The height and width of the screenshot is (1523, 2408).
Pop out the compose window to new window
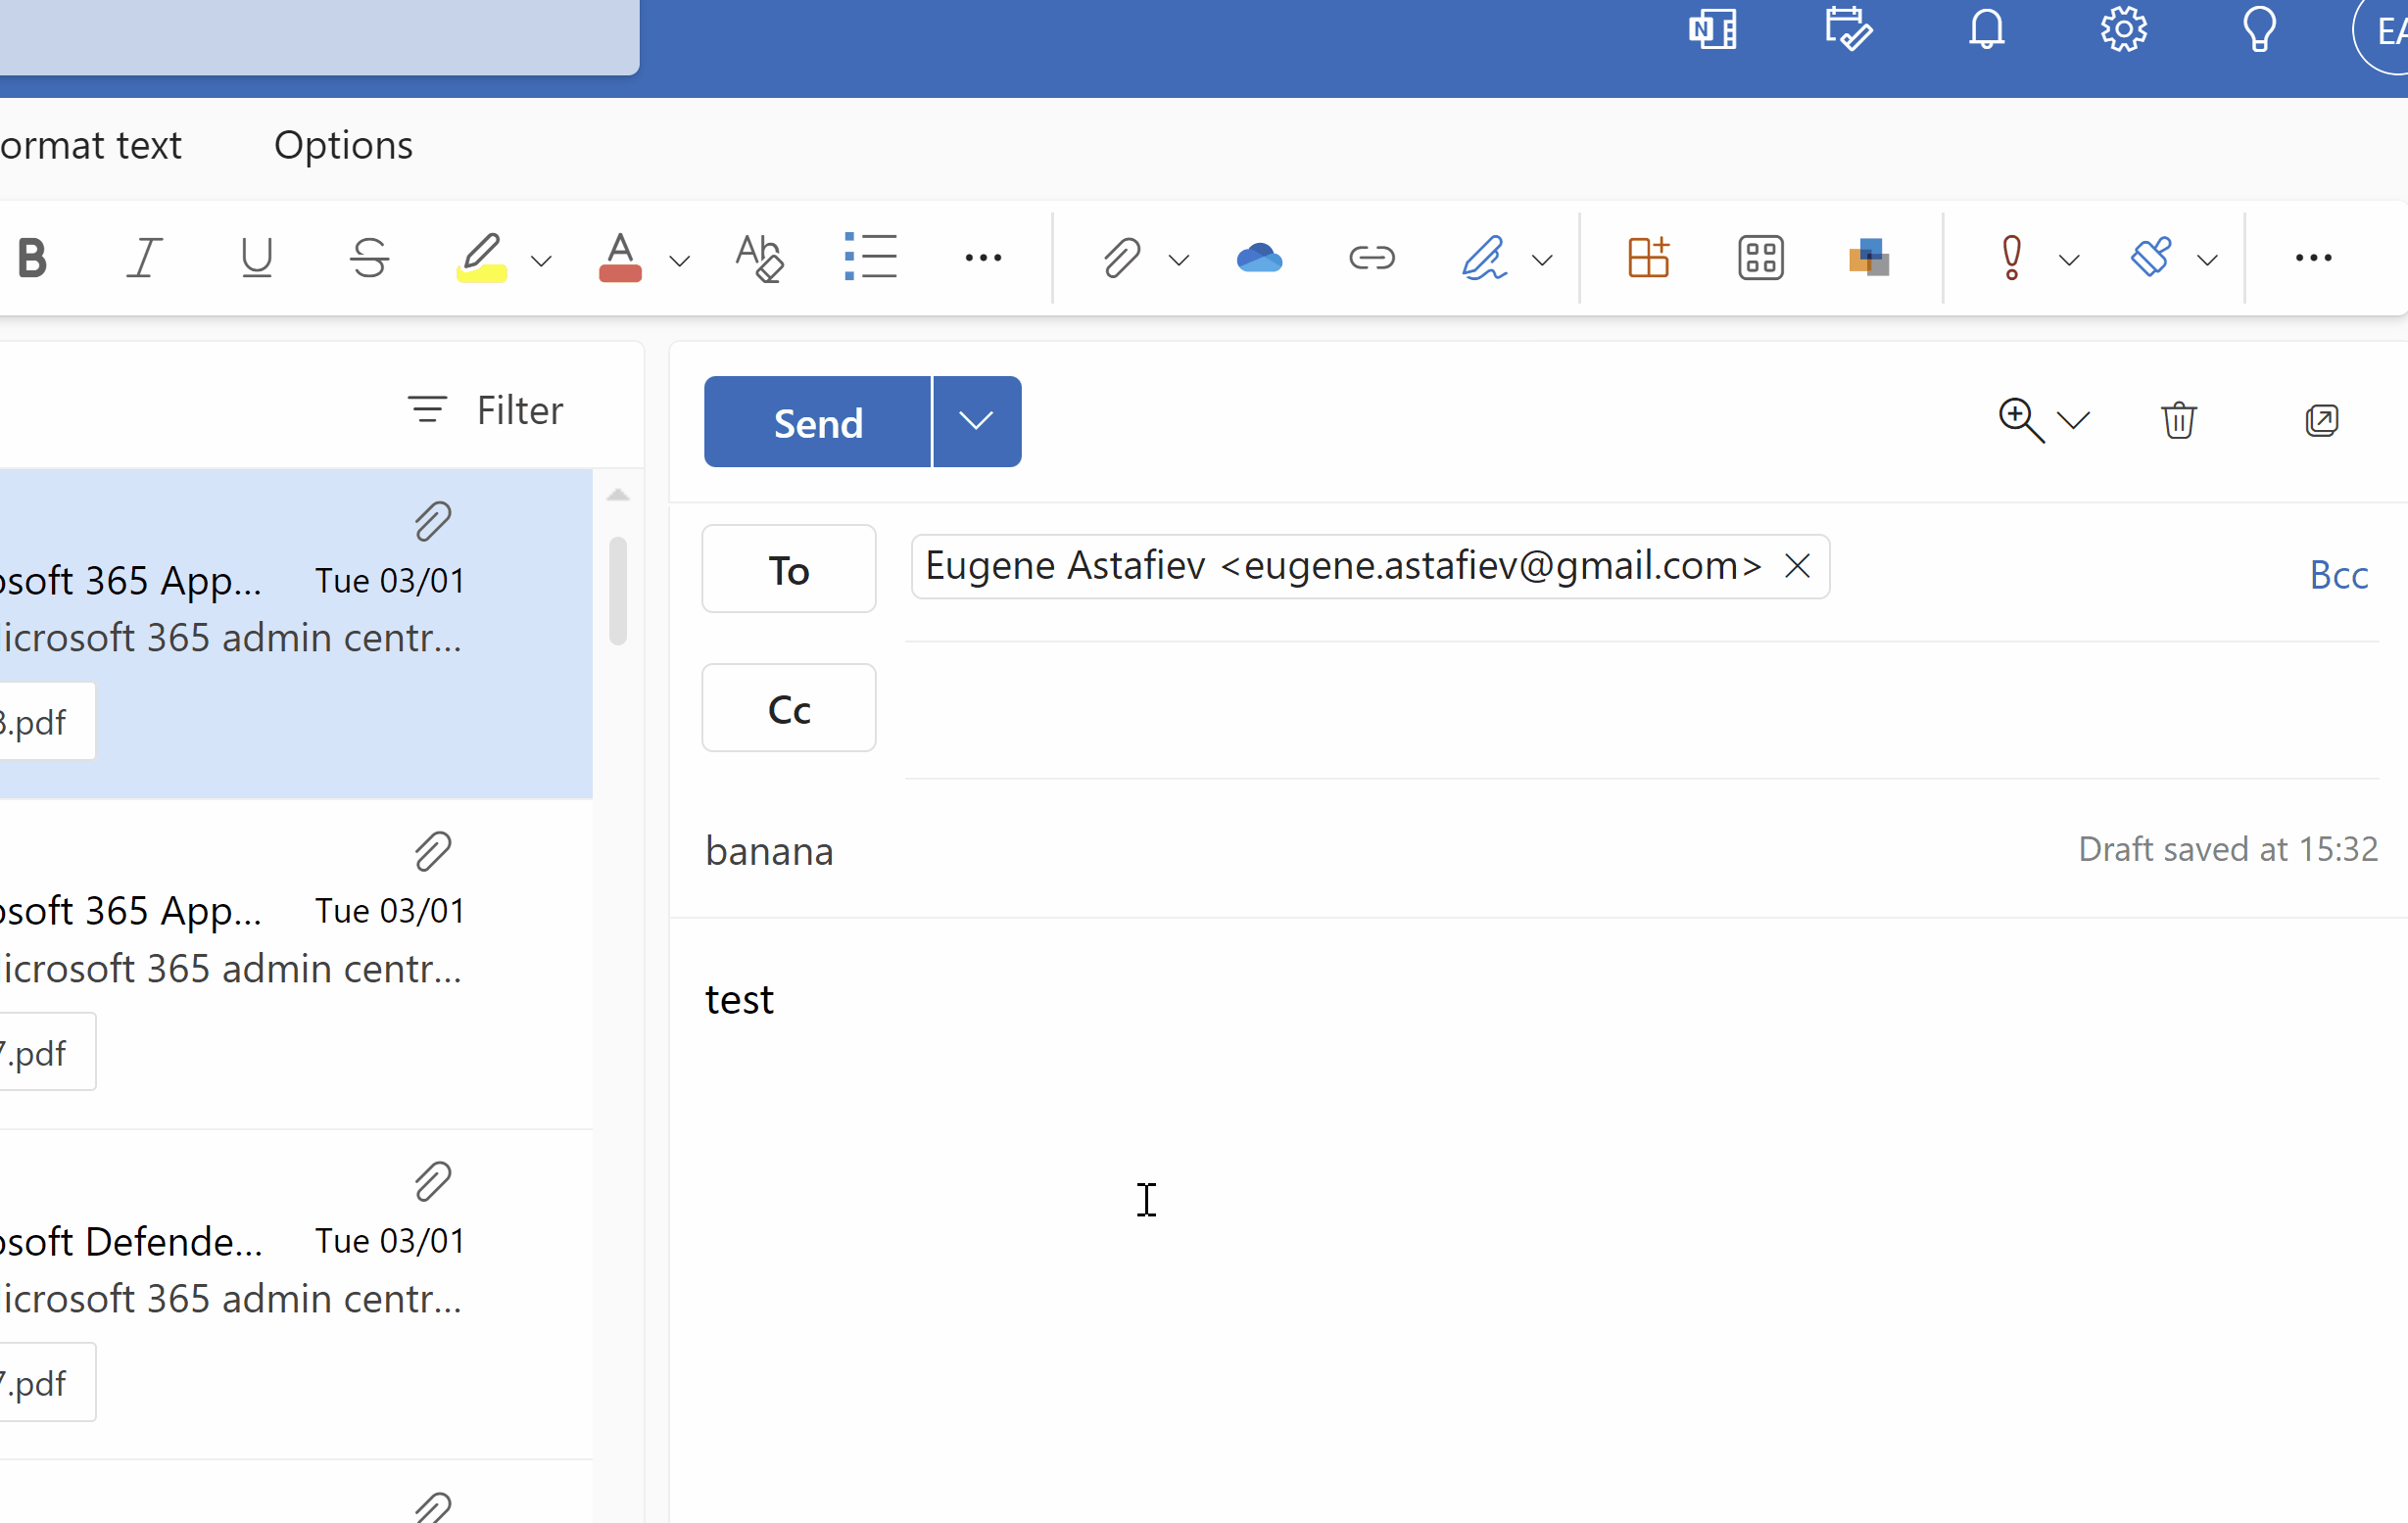pos(2322,420)
